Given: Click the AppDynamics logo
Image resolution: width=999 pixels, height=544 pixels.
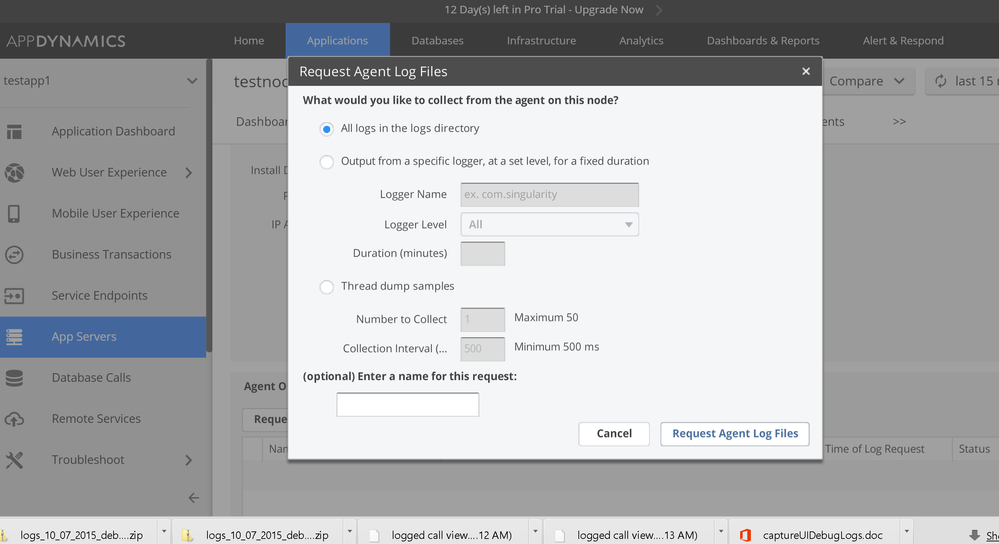Looking at the screenshot, I should point(66,41).
